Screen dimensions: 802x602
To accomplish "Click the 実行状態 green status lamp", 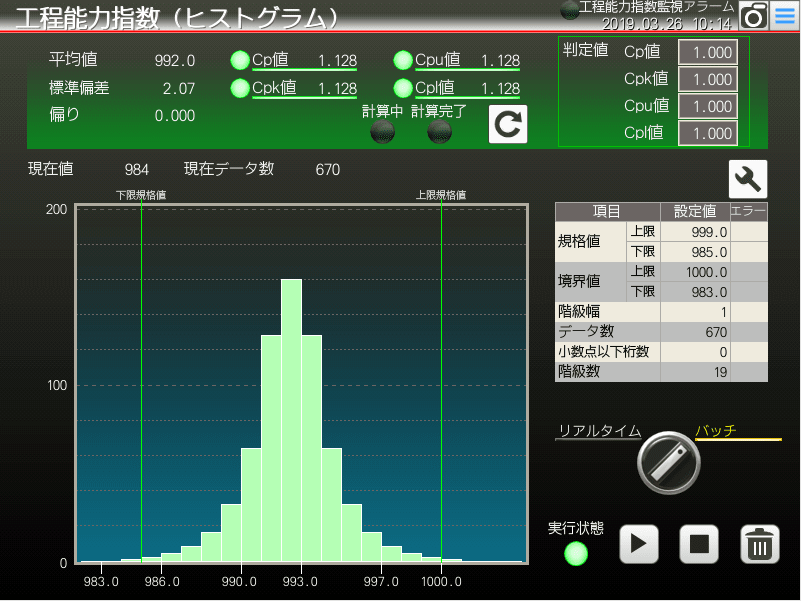I will point(576,553).
